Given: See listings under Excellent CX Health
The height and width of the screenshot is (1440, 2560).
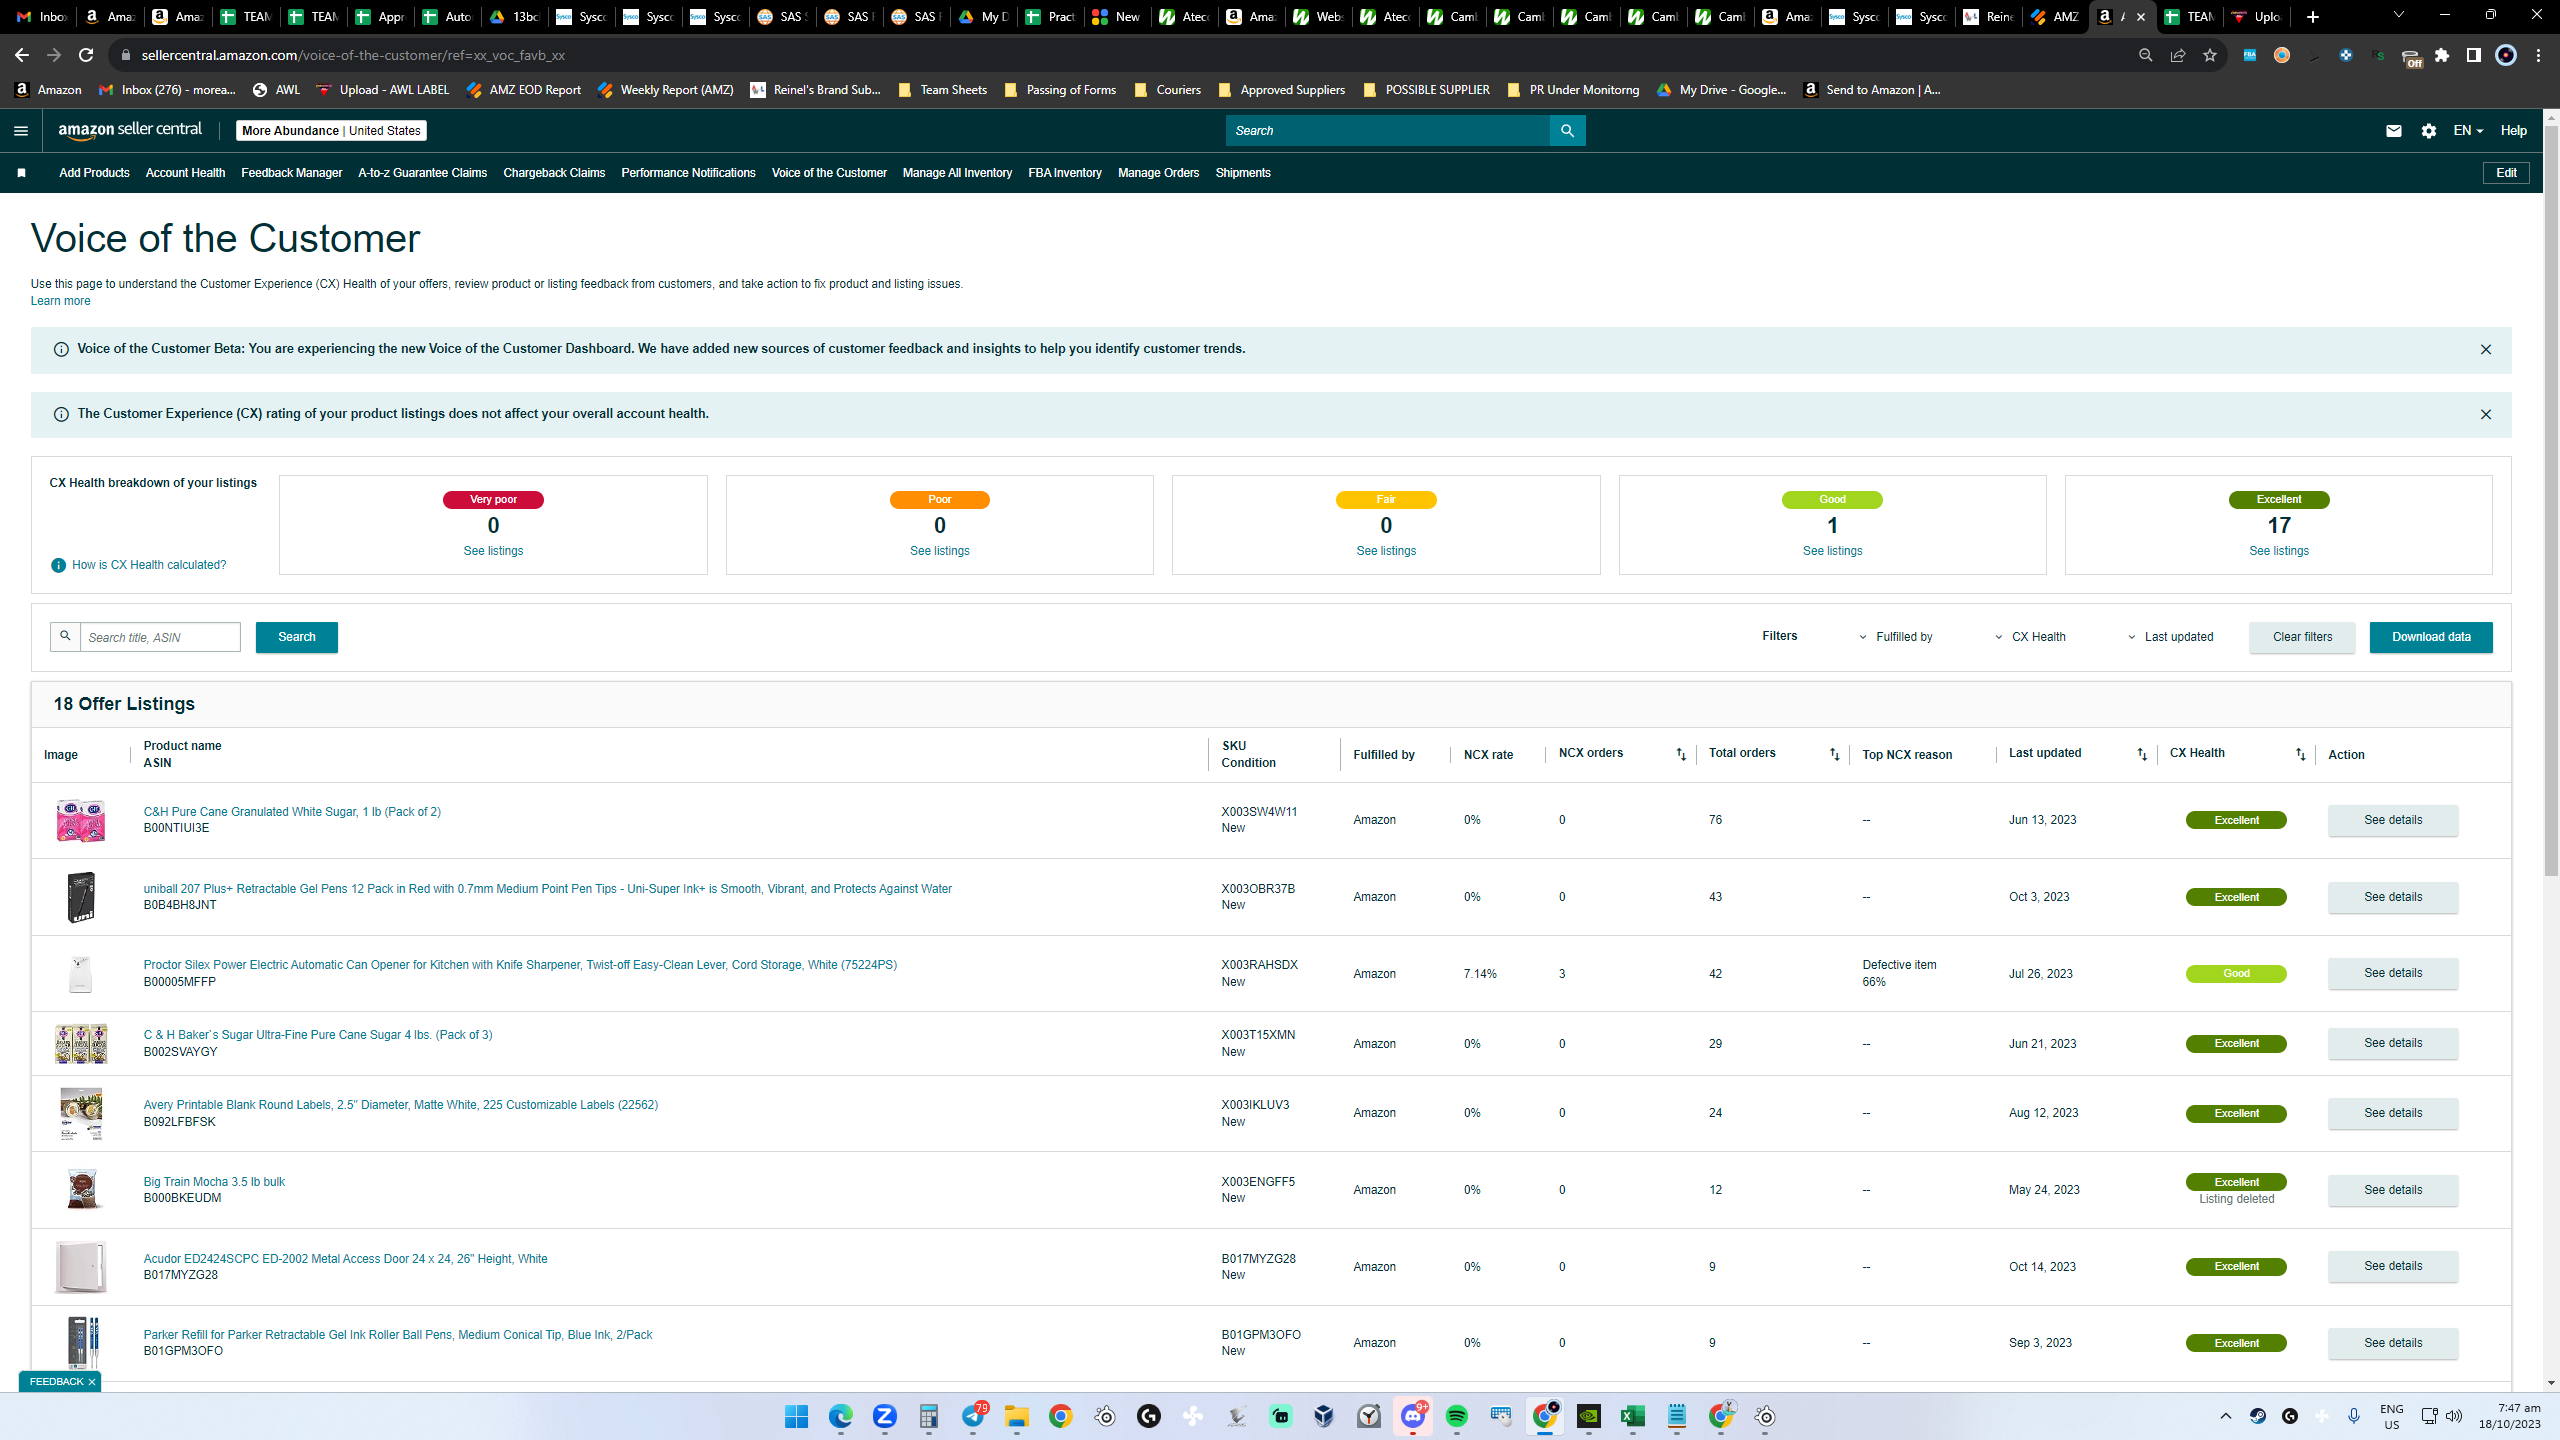Looking at the screenshot, I should (x=2279, y=551).
